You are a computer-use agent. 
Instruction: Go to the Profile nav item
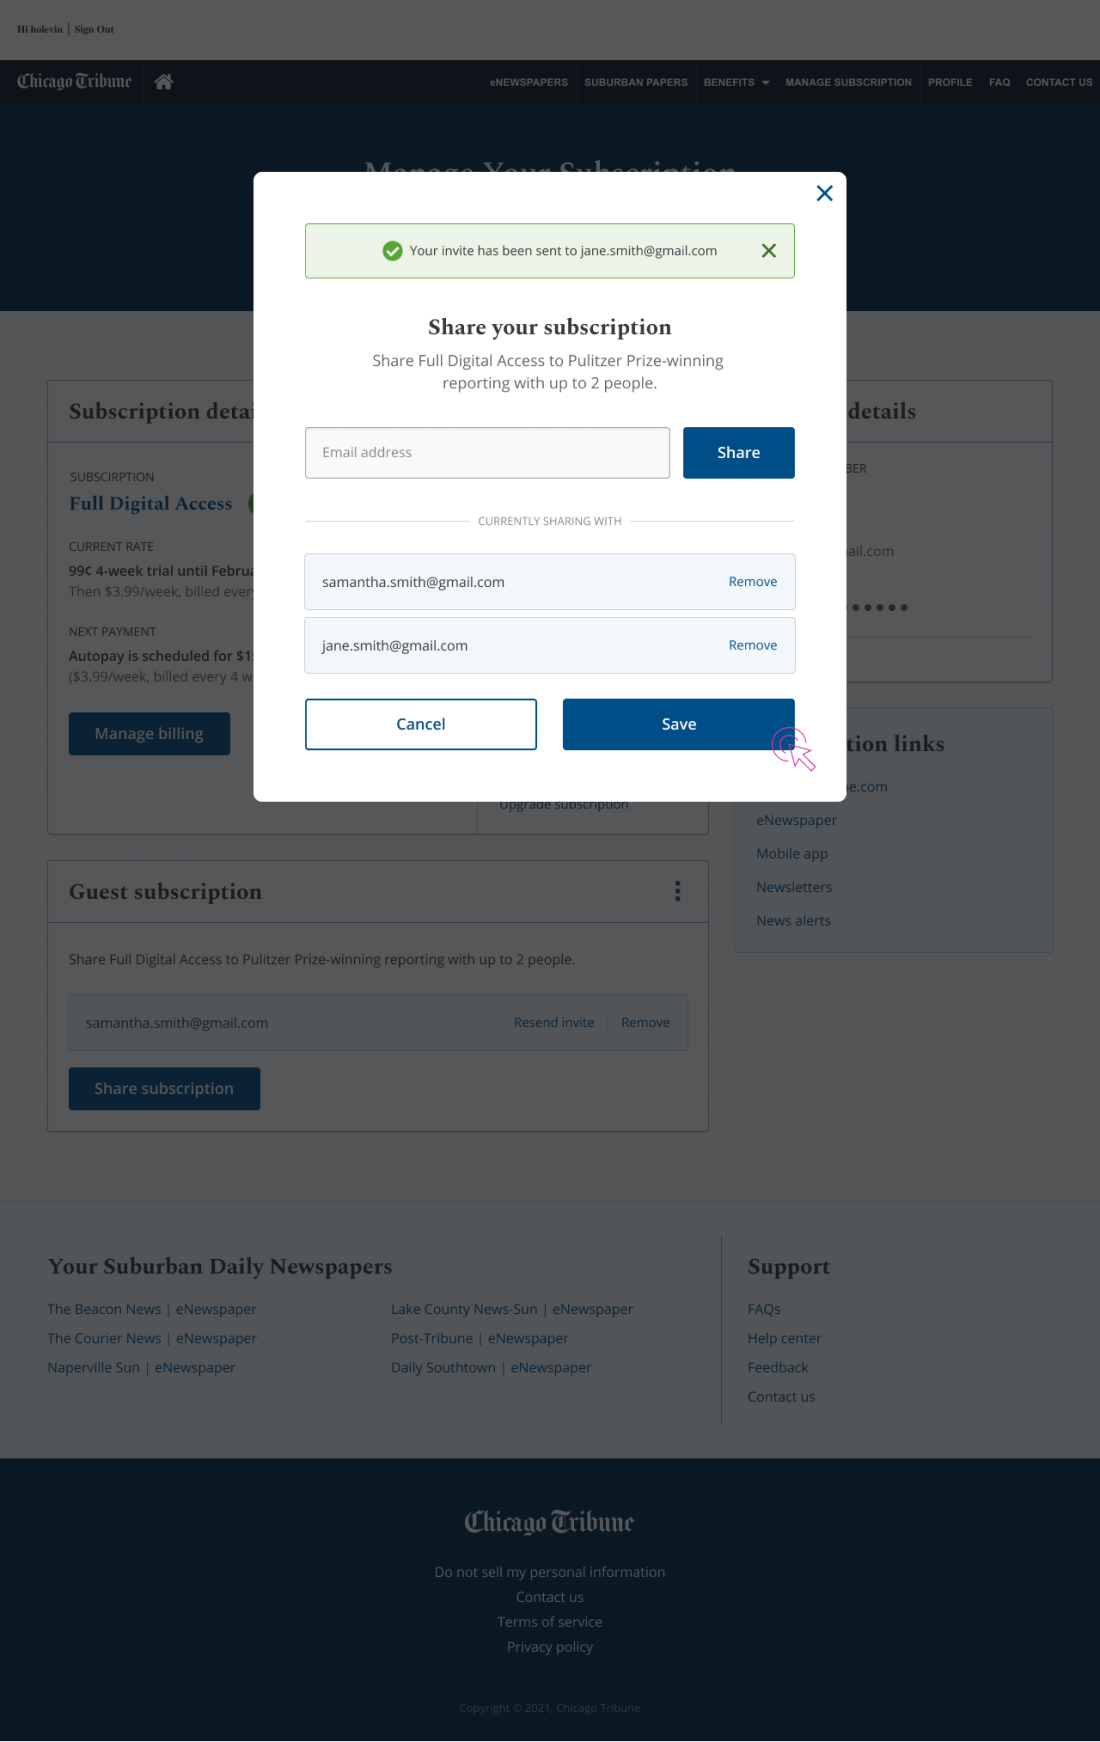click(950, 82)
